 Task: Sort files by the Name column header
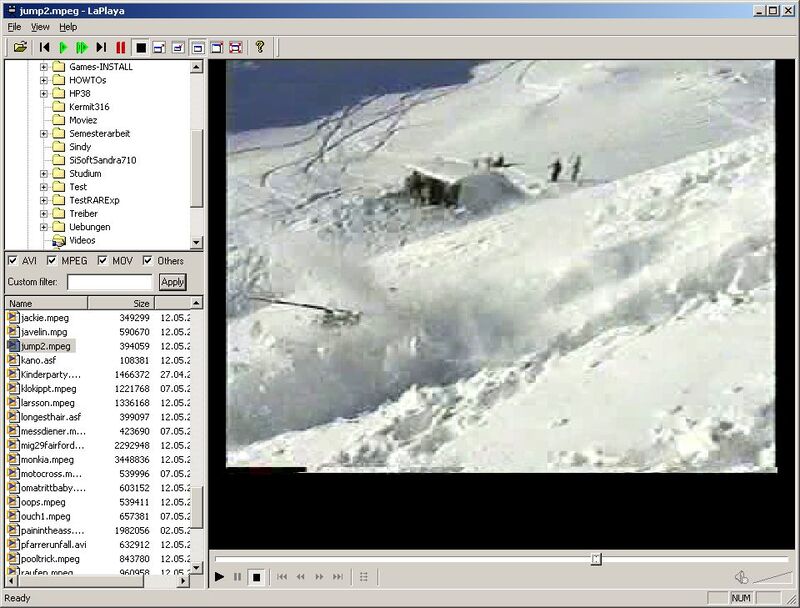(46, 303)
